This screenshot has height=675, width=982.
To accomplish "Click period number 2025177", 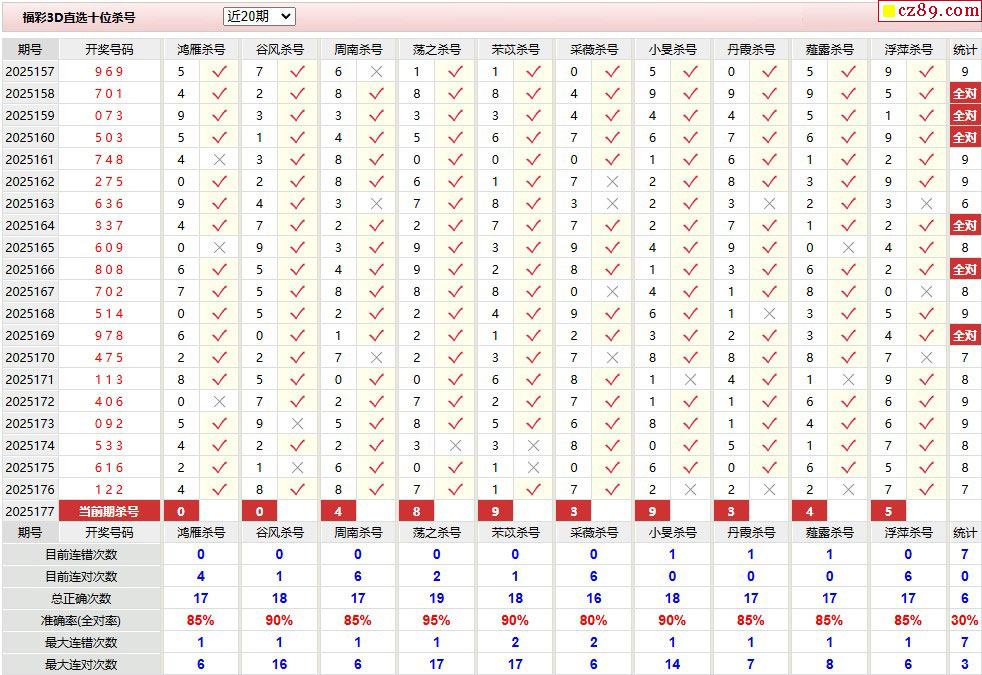I will pyautogui.click(x=29, y=512).
